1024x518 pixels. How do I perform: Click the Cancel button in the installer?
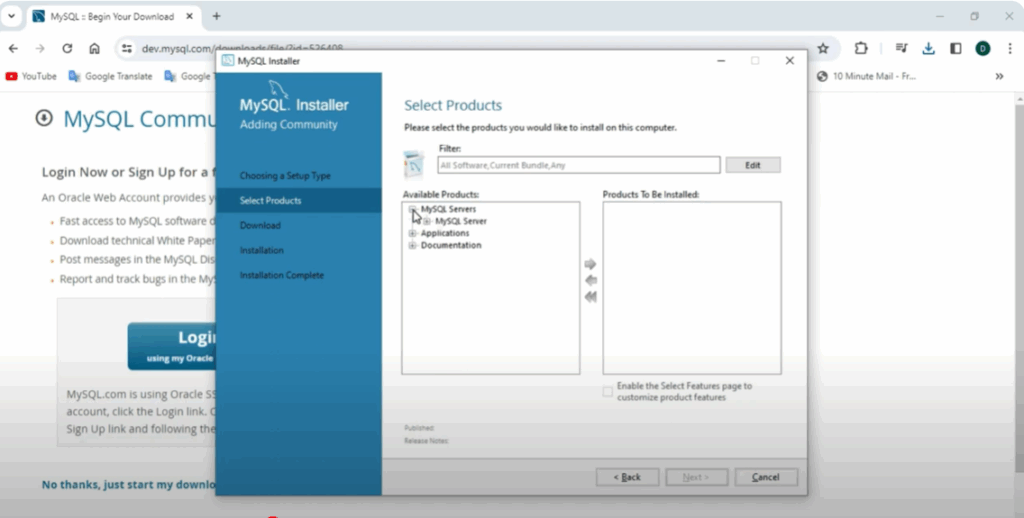click(765, 478)
